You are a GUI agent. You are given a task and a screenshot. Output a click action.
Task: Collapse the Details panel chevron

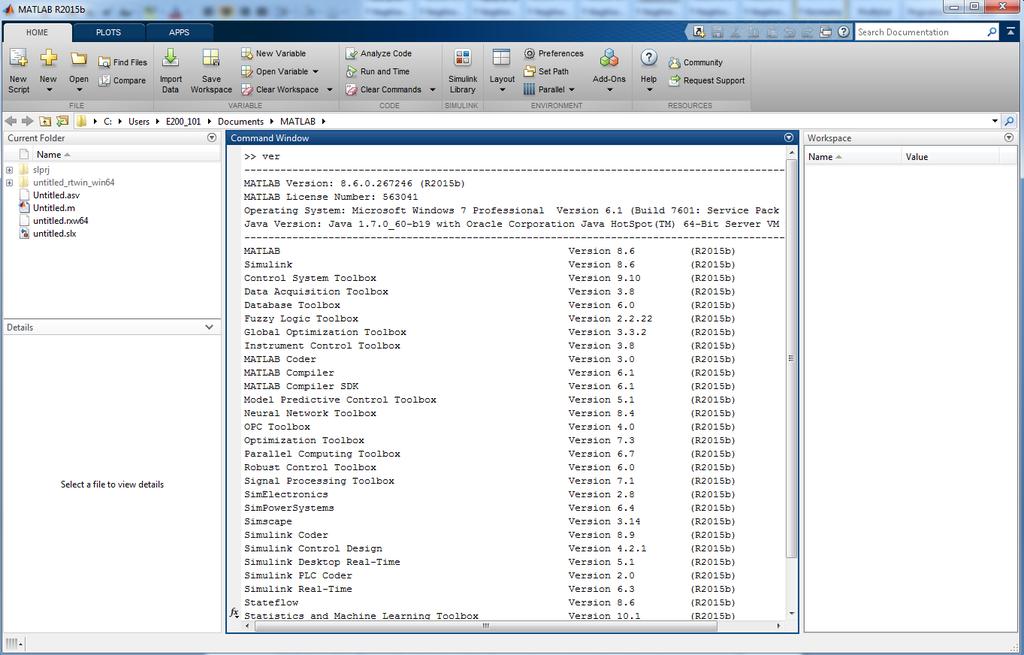[x=209, y=327]
